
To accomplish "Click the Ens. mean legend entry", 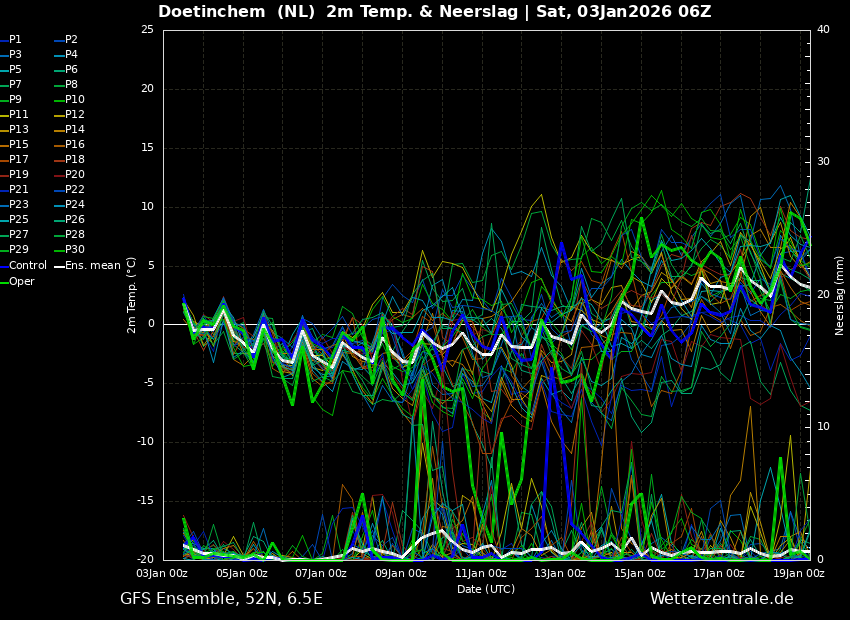I will tap(88, 266).
